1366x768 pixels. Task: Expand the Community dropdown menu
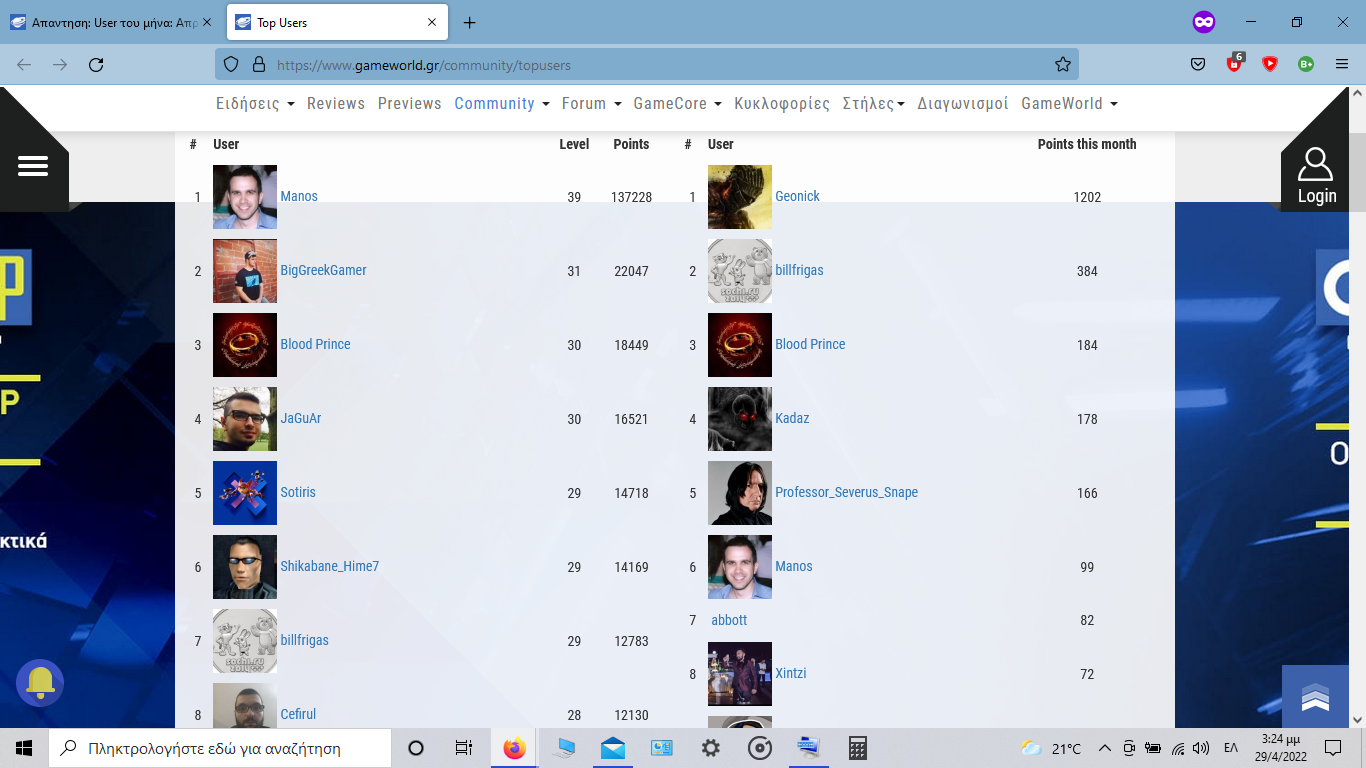tap(501, 103)
